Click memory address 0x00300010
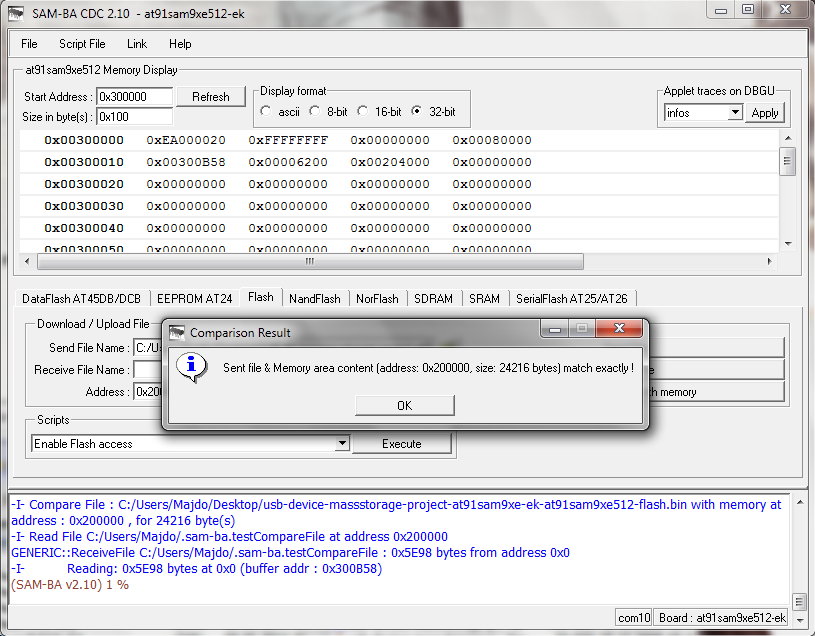The width and height of the screenshot is (815, 636). [84, 162]
